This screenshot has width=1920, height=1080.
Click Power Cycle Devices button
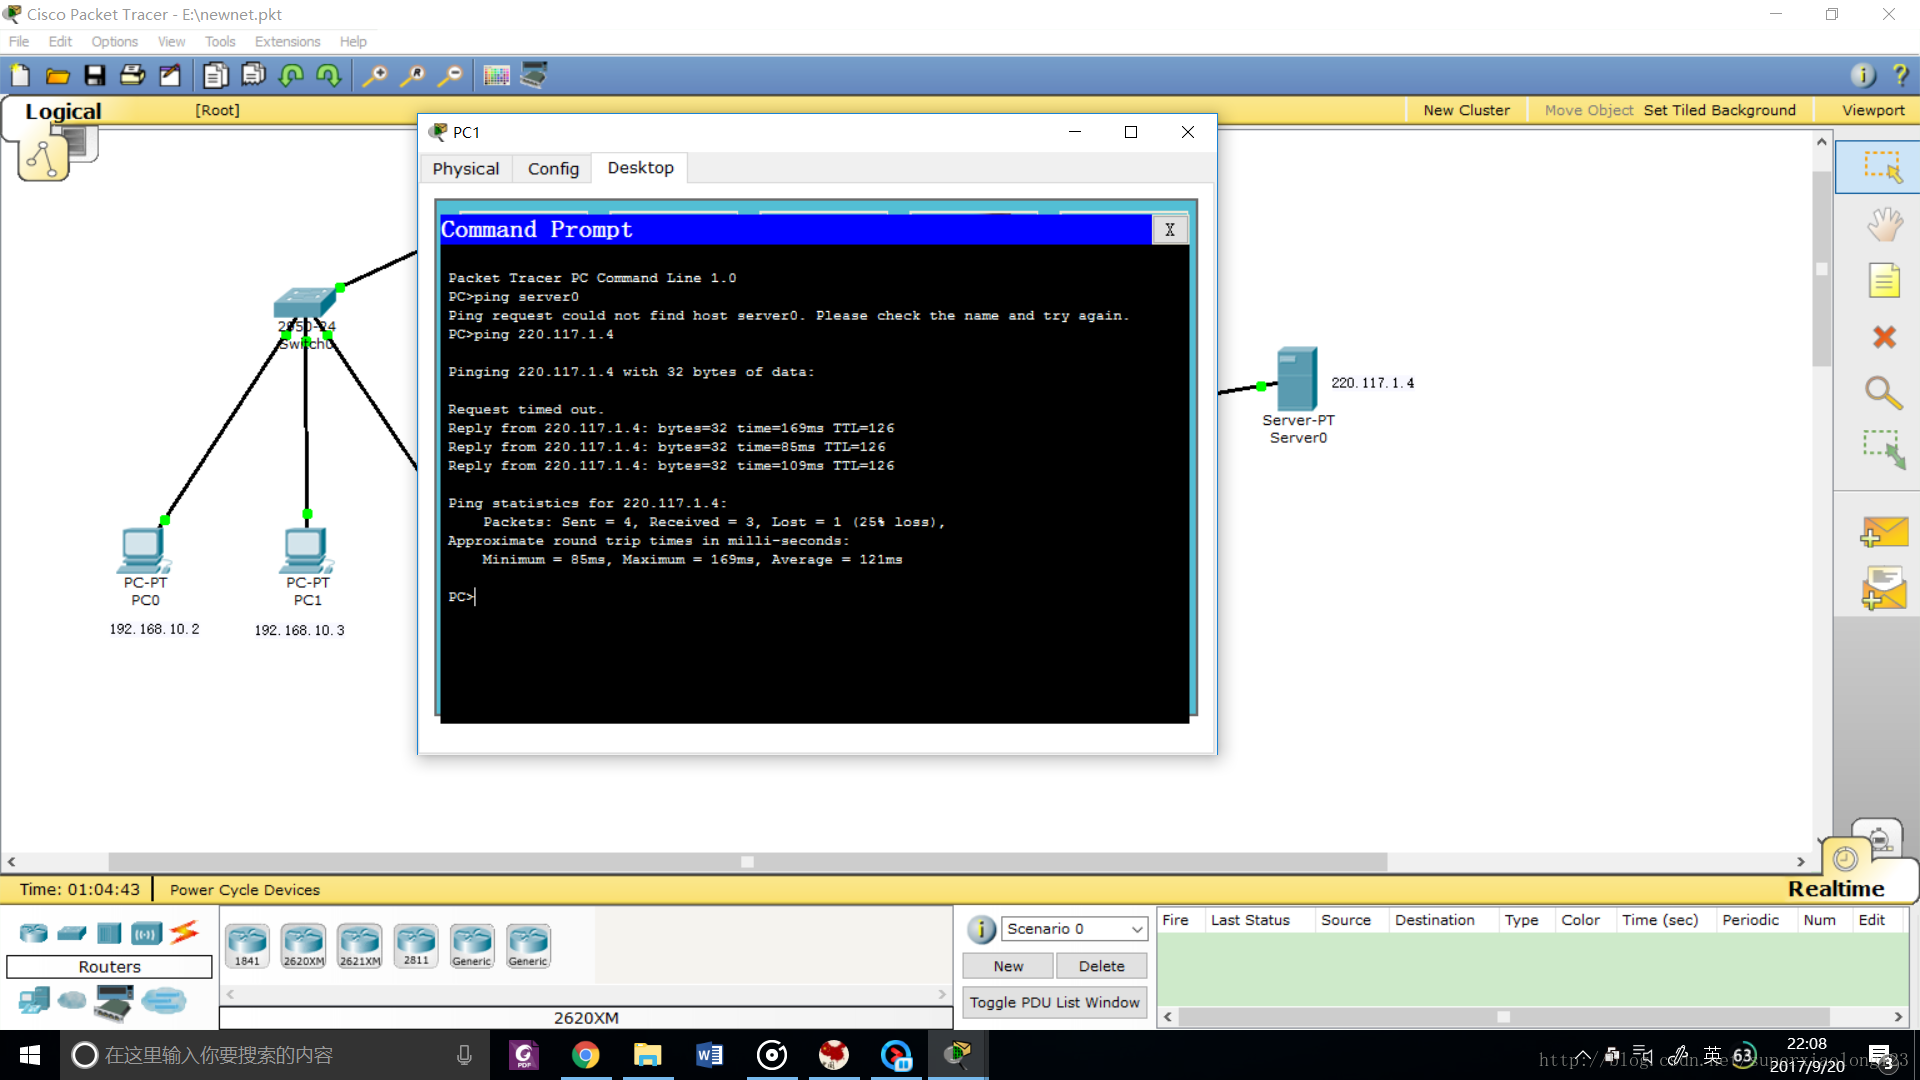tap(245, 889)
